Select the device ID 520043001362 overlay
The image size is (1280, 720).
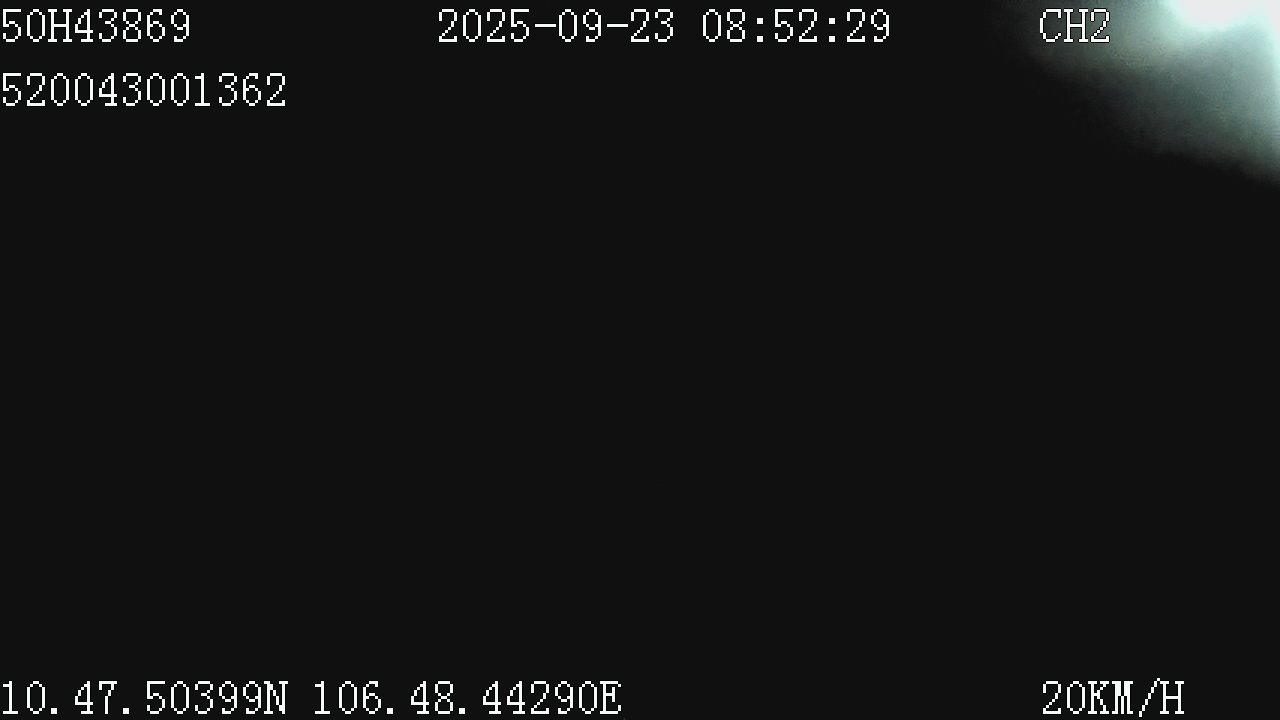[143, 91]
